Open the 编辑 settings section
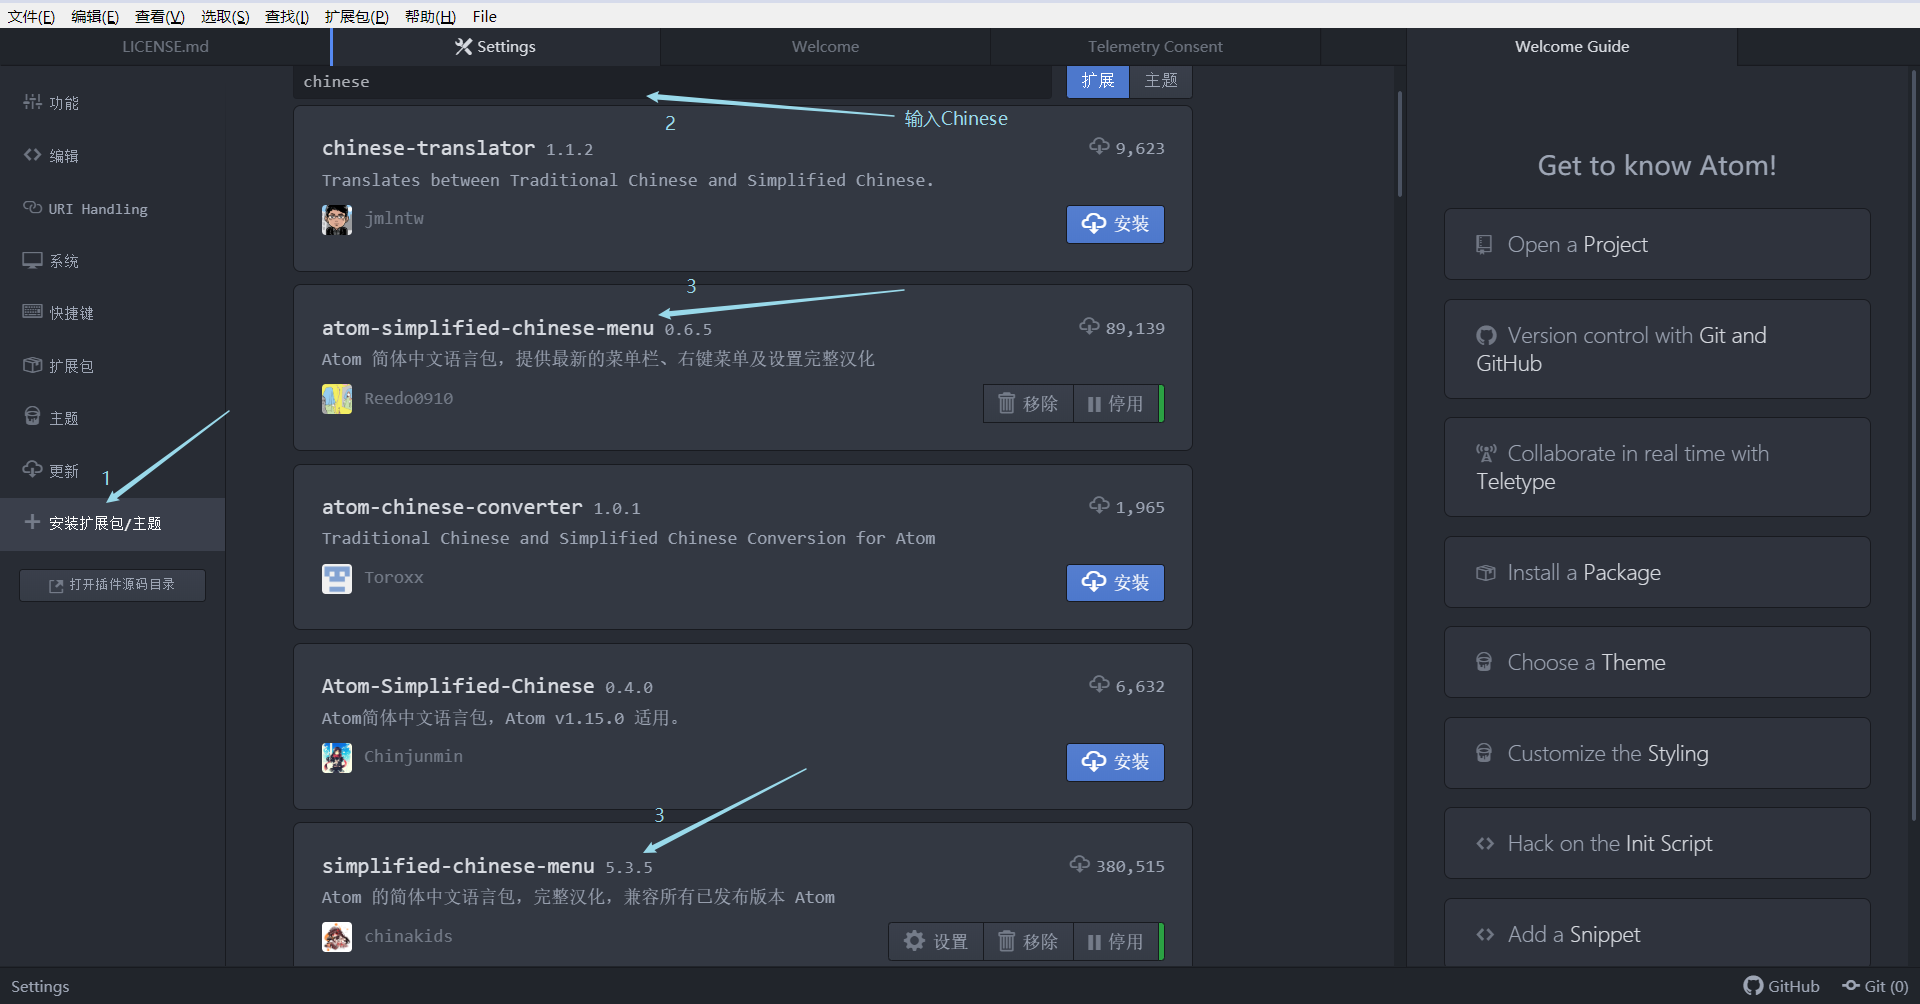This screenshot has width=1920, height=1004. [x=63, y=156]
